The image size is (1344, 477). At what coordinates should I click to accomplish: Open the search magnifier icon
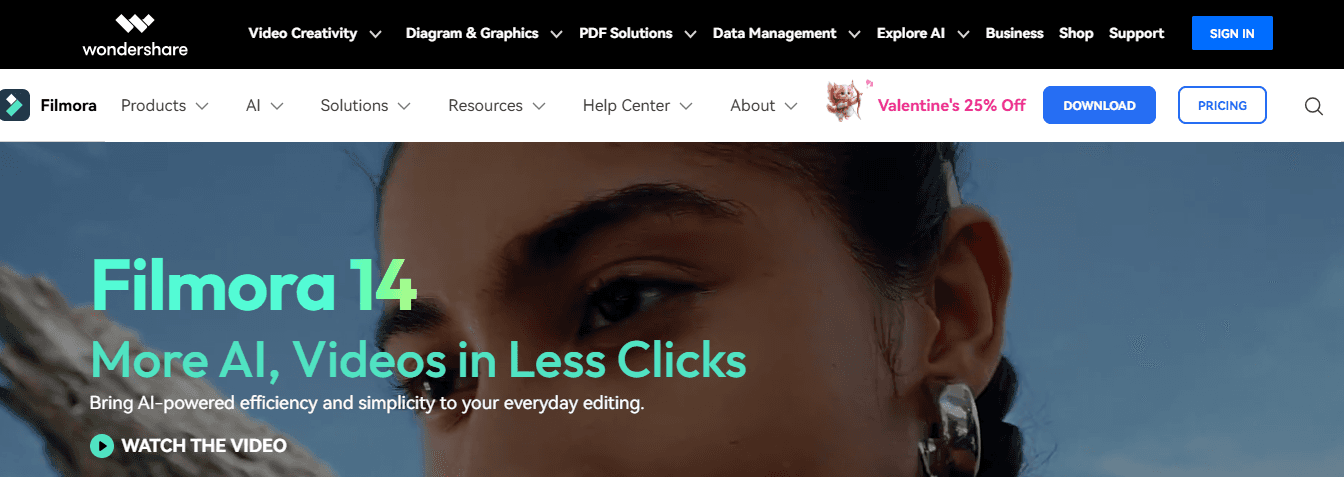[x=1314, y=105]
